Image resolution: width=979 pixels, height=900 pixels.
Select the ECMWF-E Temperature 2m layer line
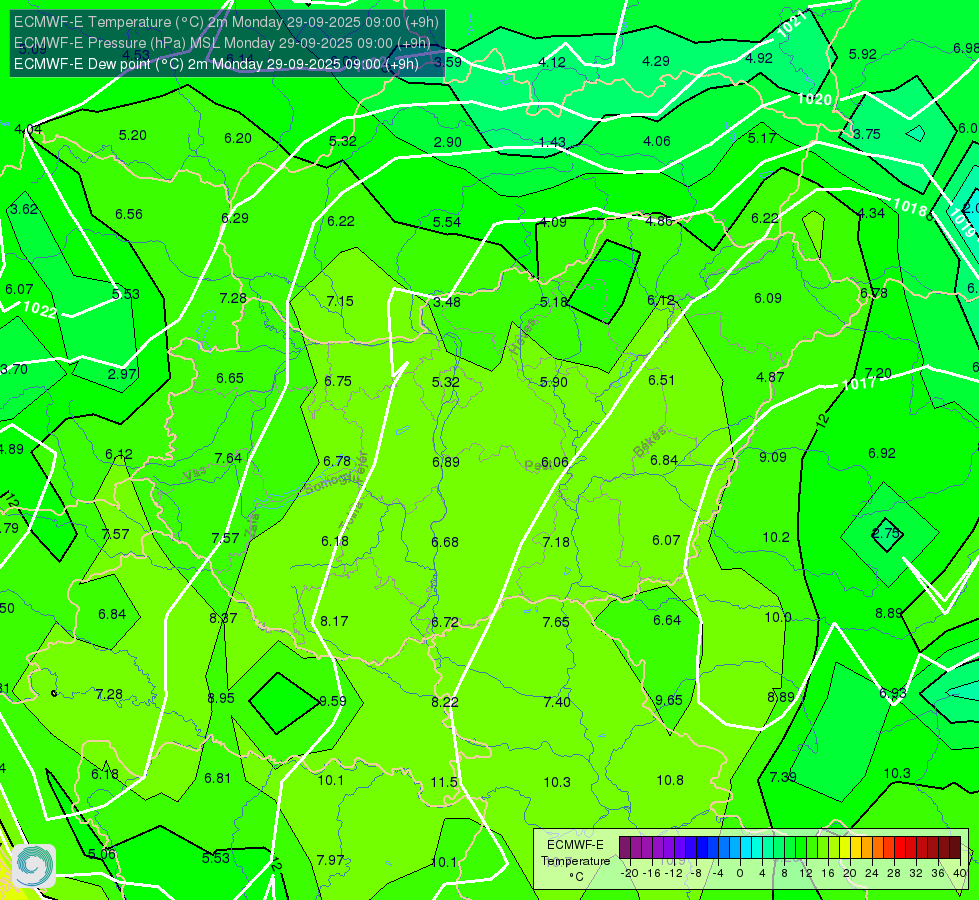pos(226,22)
